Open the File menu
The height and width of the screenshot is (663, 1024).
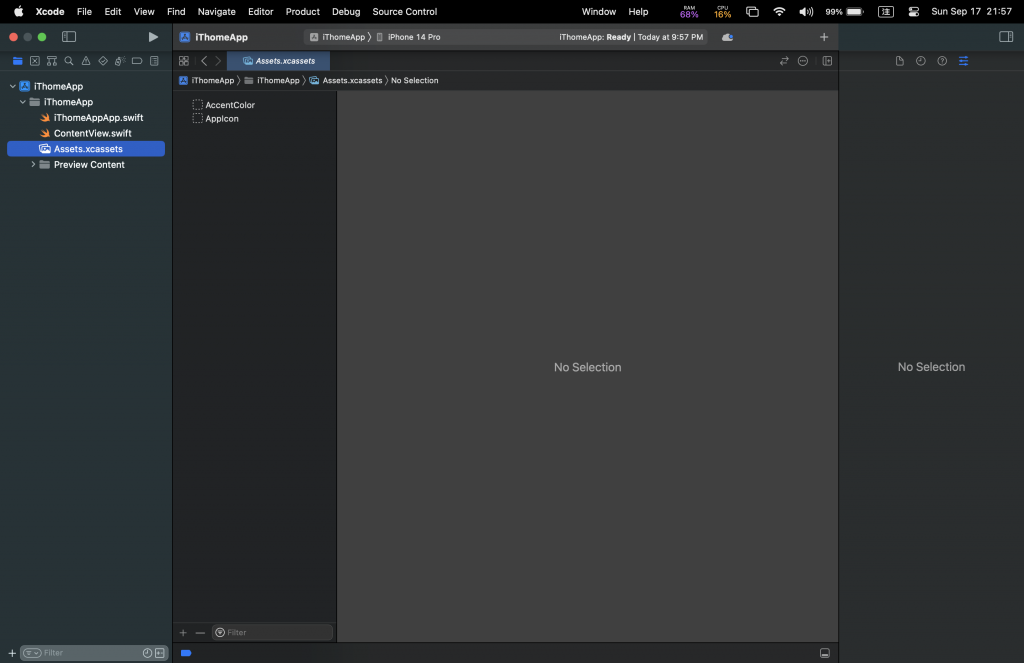coord(84,12)
